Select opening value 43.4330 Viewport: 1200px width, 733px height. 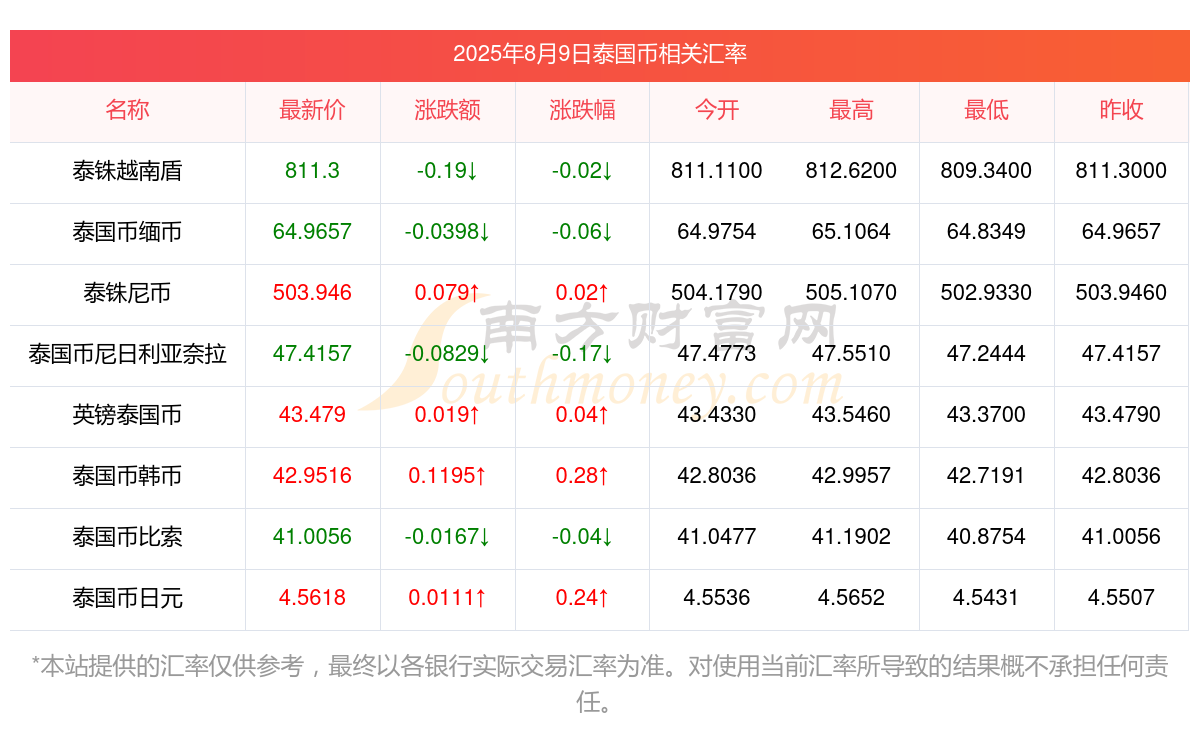[x=717, y=415]
